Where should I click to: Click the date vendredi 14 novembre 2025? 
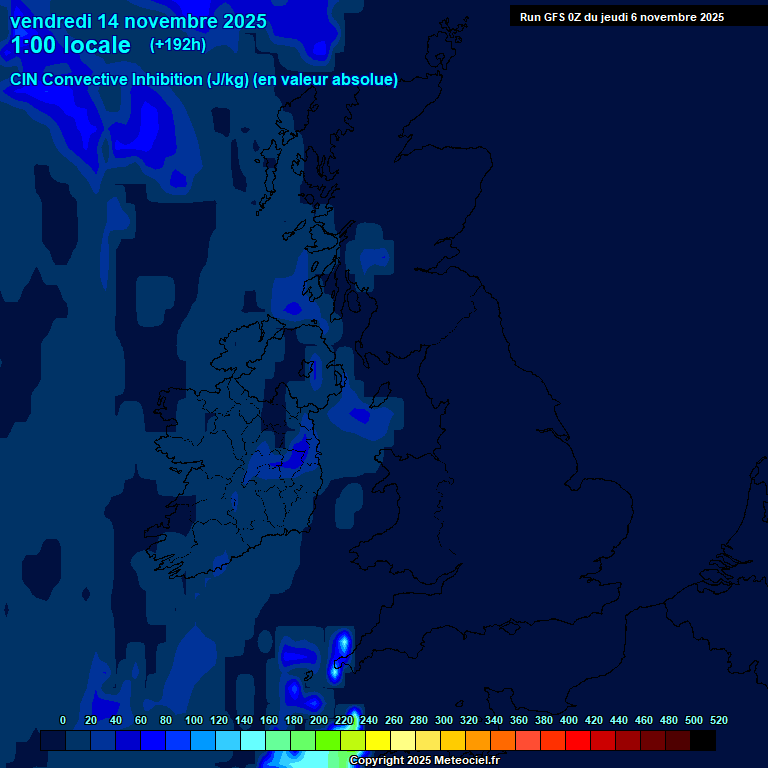pyautogui.click(x=138, y=21)
